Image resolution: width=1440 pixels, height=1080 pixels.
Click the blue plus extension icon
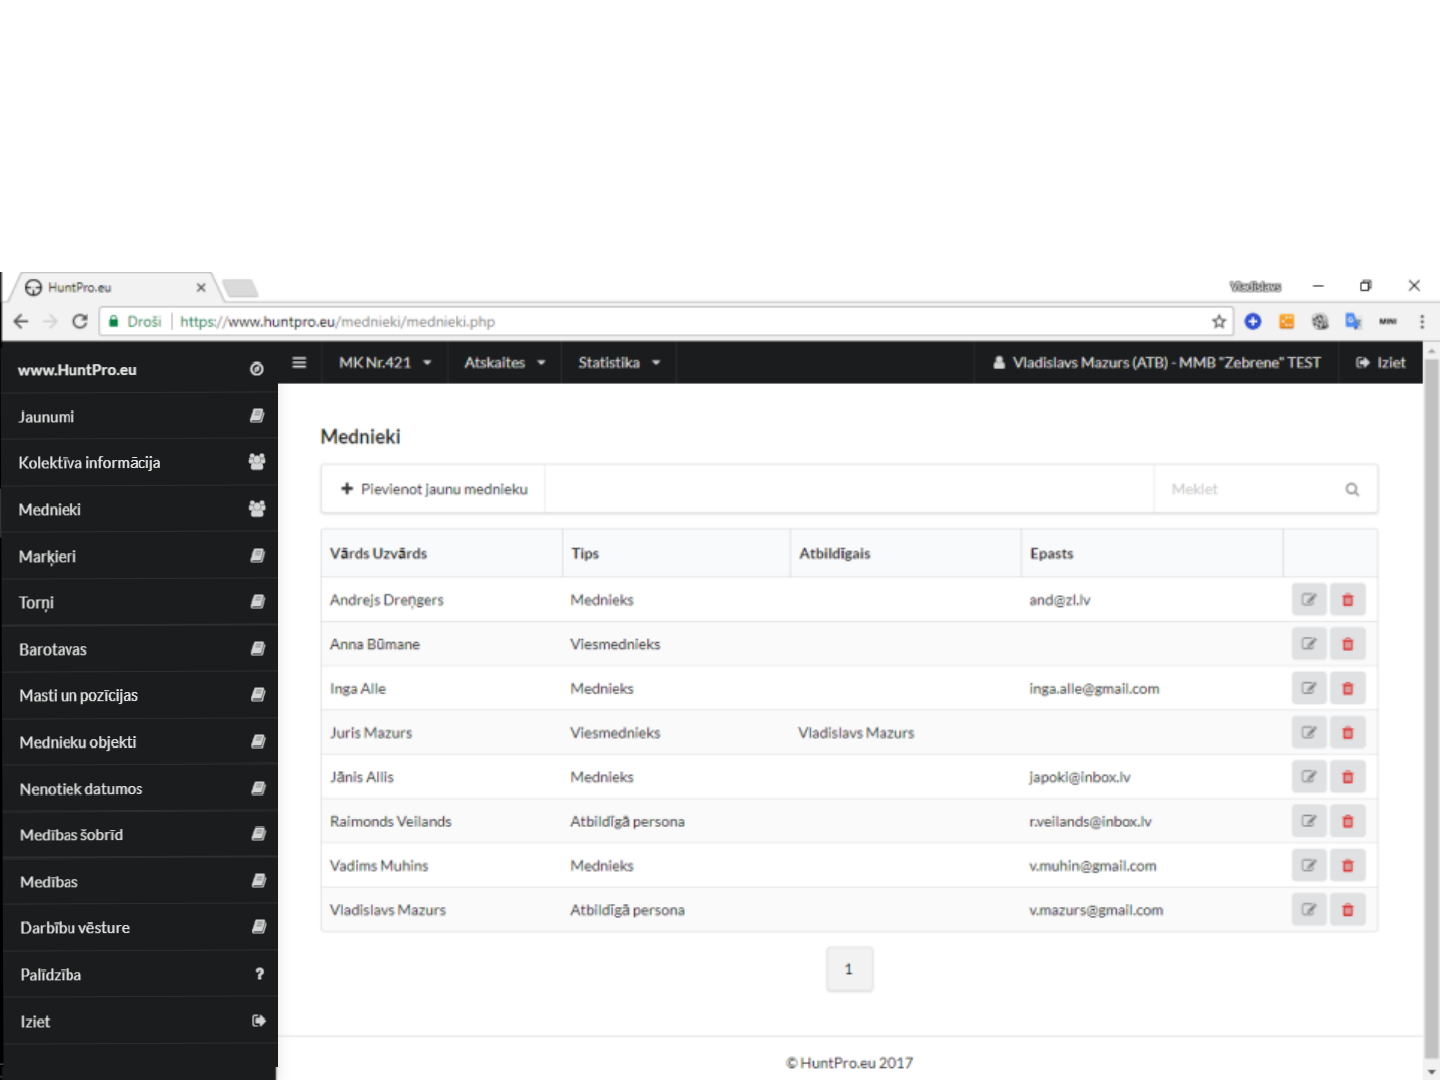[x=1253, y=322]
